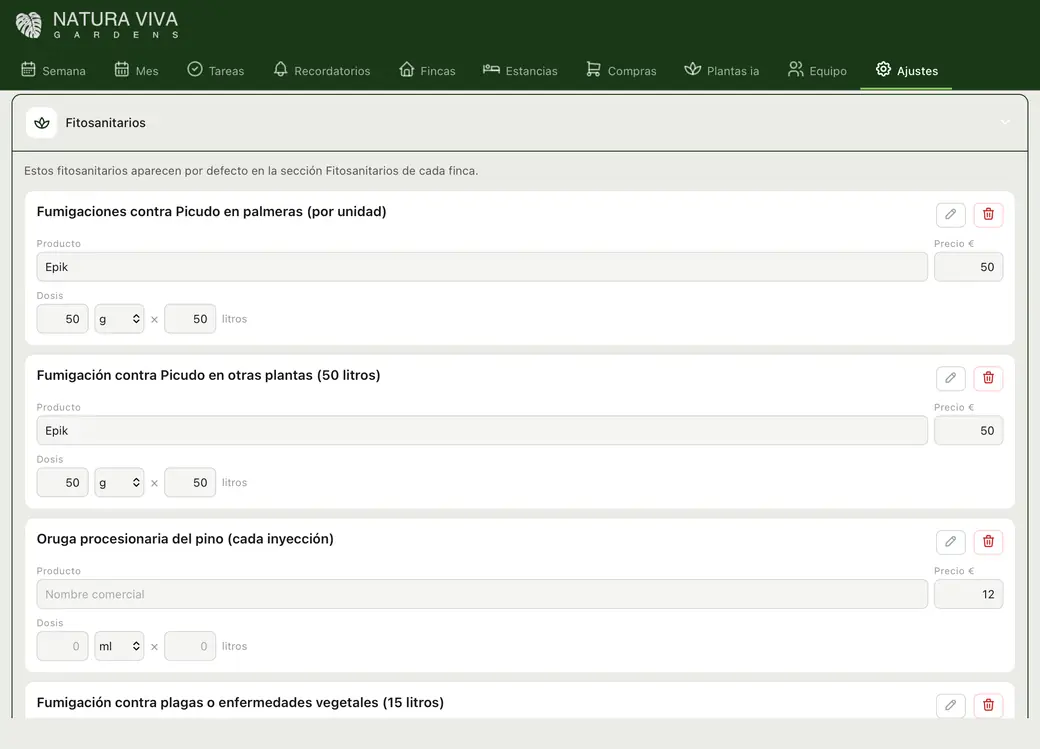Click the Fitosanitarios section plant icon

point(42,123)
